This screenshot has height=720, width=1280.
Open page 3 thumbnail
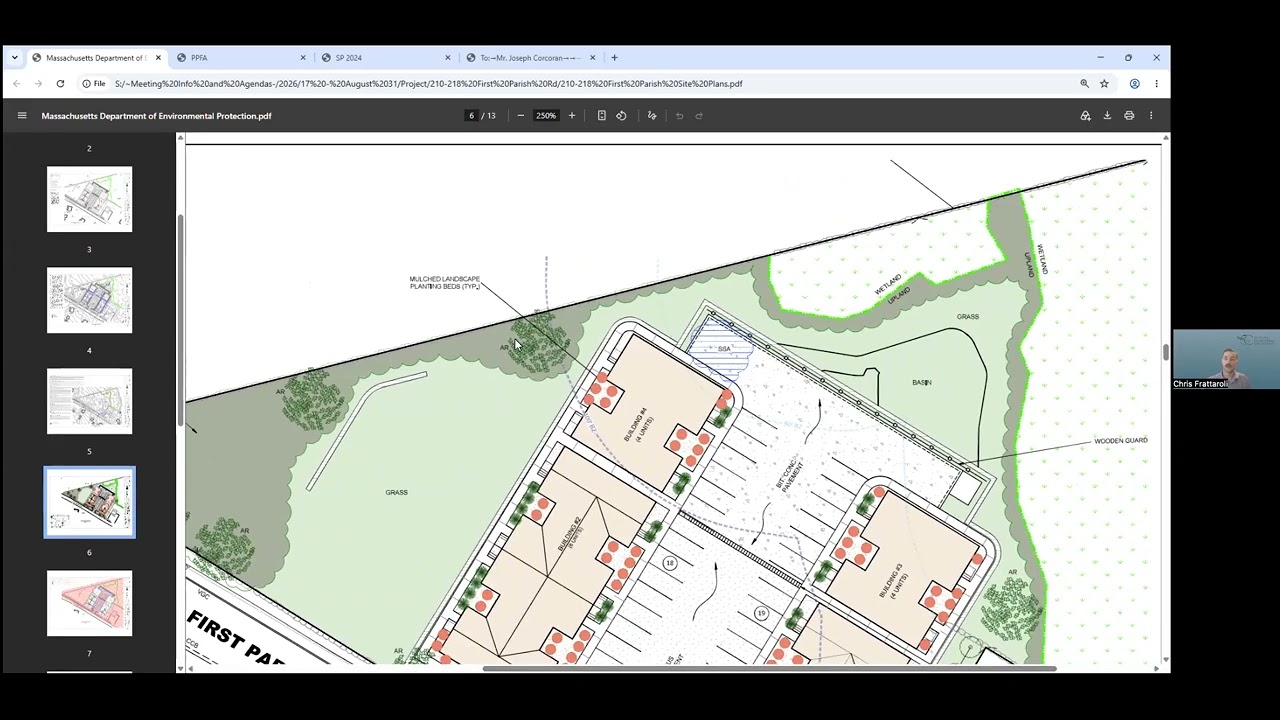pos(89,199)
